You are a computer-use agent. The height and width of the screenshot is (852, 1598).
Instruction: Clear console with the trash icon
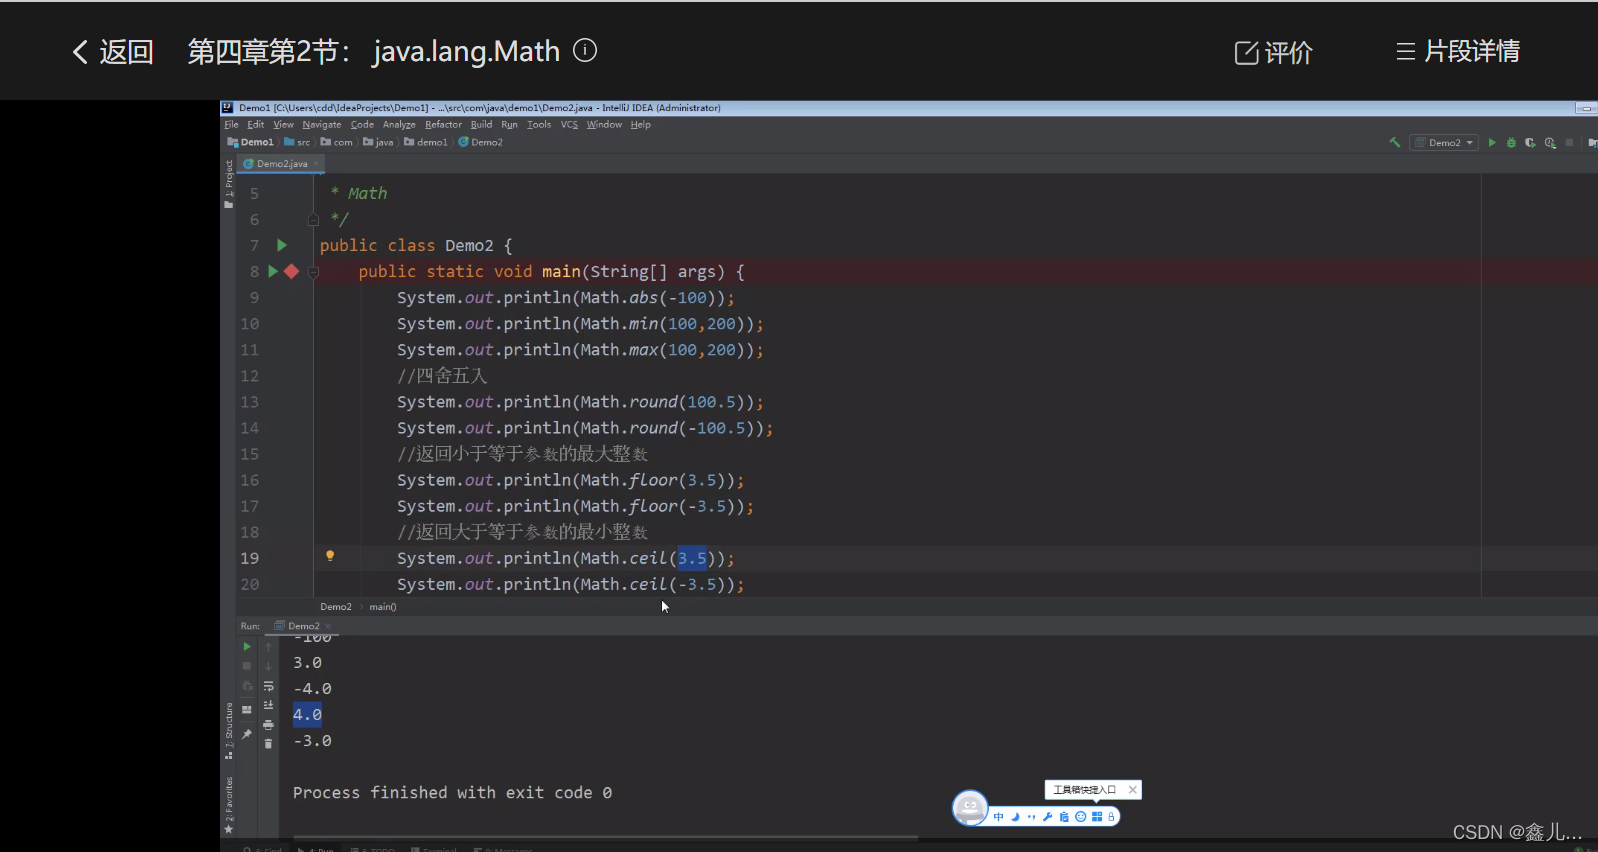click(268, 744)
